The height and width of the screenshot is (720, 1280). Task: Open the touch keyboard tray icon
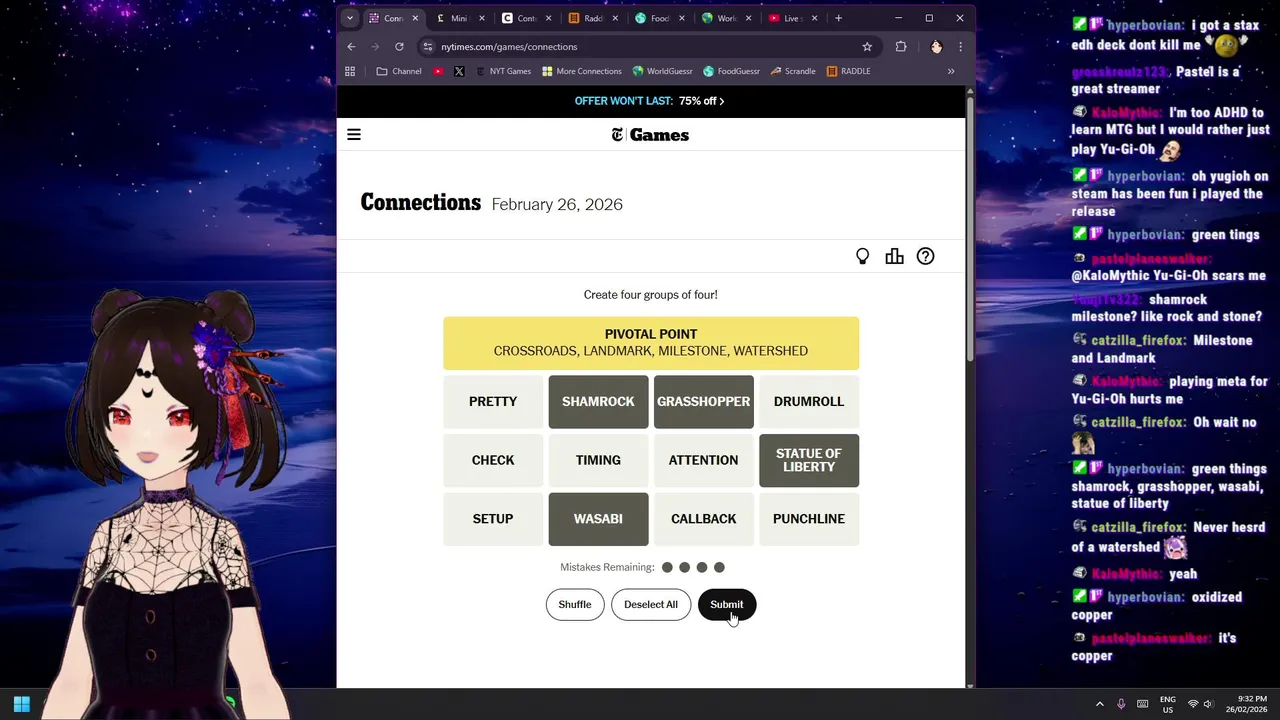pos(1142,704)
